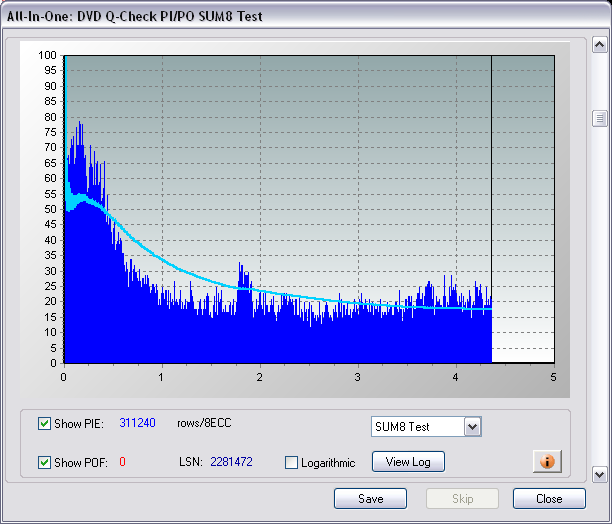Click the rows/8ECC label
The width and height of the screenshot is (612, 524).
[204, 423]
